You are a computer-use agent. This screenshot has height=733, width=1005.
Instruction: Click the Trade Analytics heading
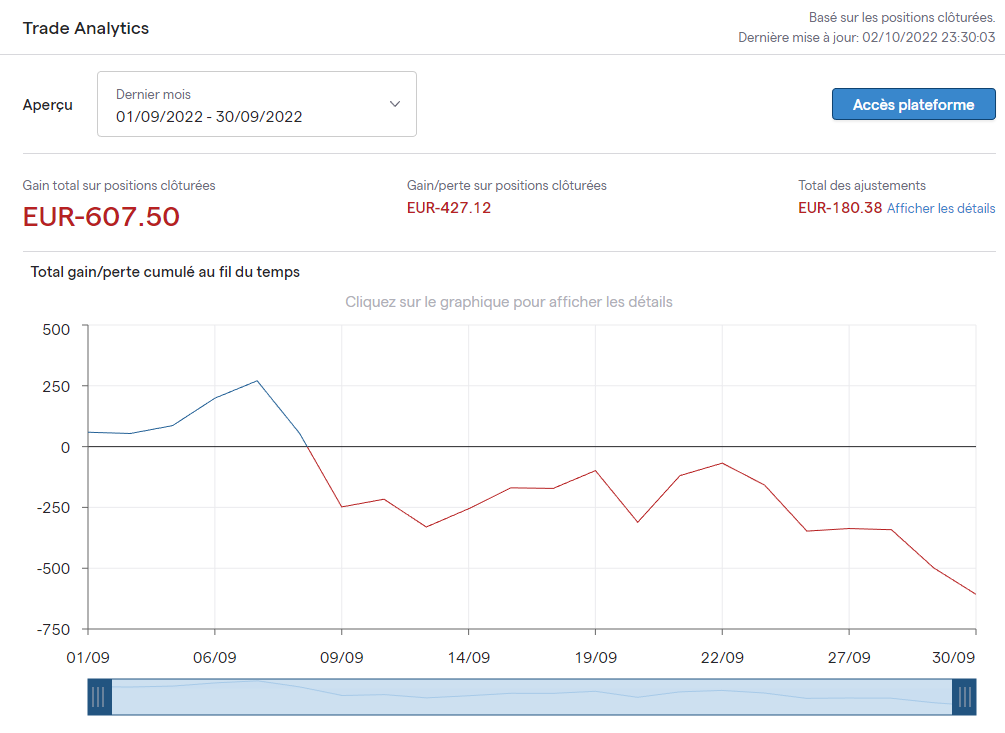pos(86,28)
